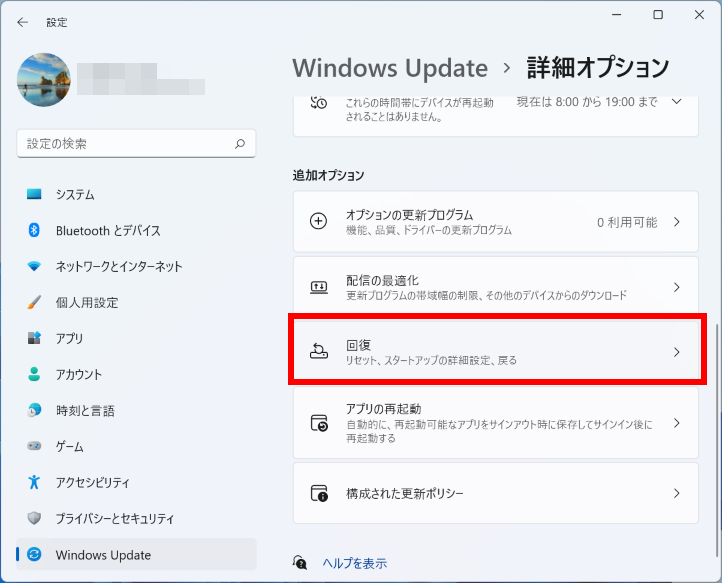Click the magnifier icon in the search box
The width and height of the screenshot is (722, 583).
point(240,144)
